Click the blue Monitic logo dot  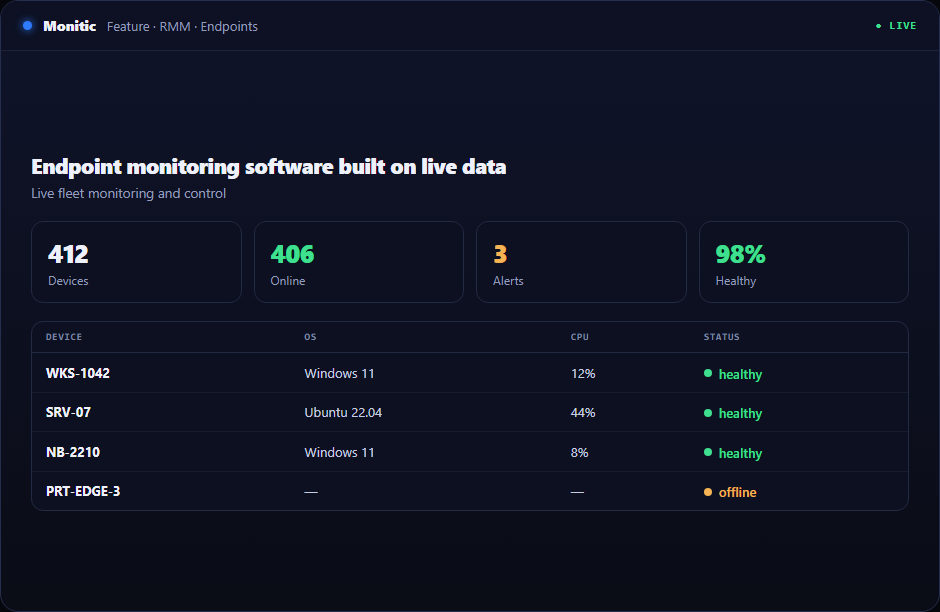pos(28,26)
